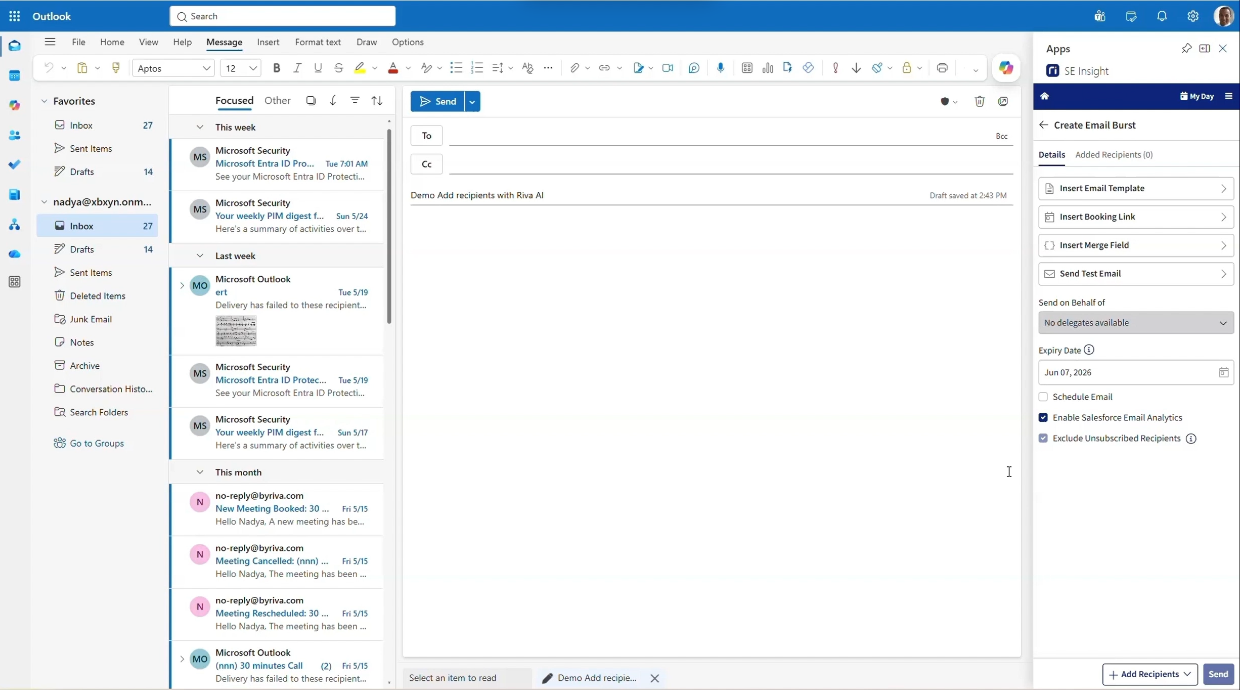Image resolution: width=1240 pixels, height=690 pixels.
Task: Collapse the This week message group
Action: coord(200,127)
